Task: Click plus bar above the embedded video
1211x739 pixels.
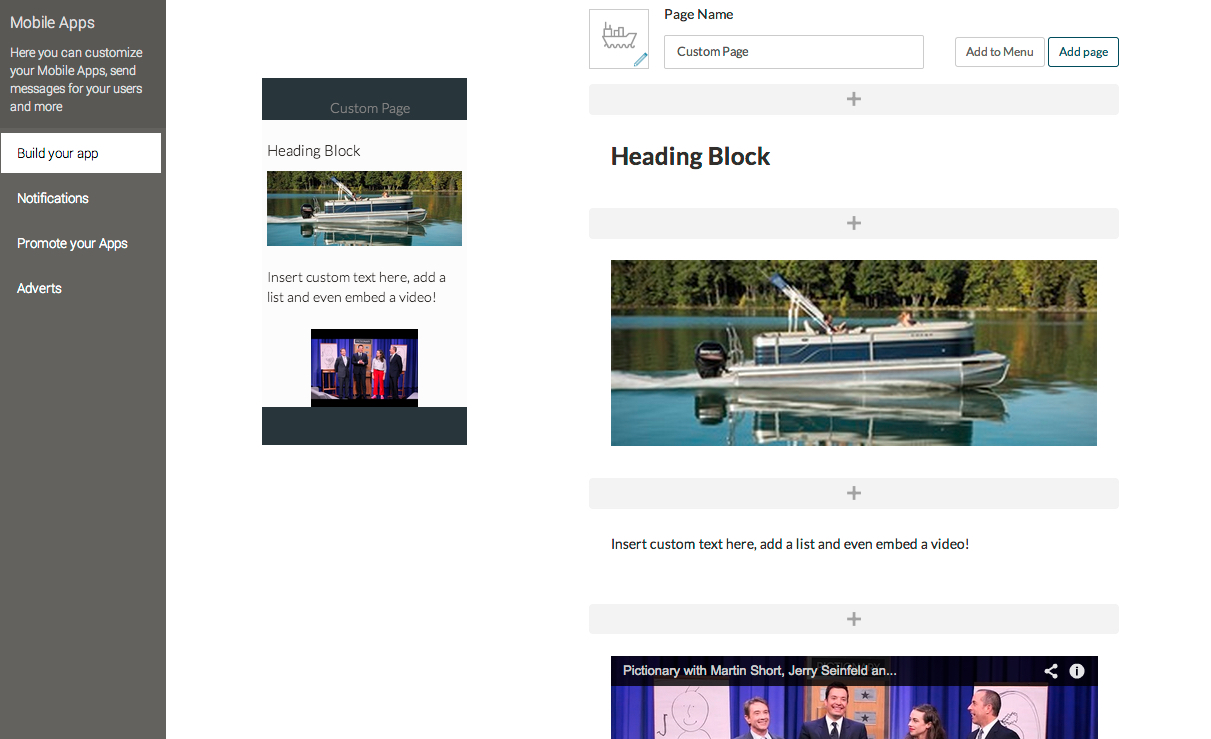Action: tap(853, 619)
